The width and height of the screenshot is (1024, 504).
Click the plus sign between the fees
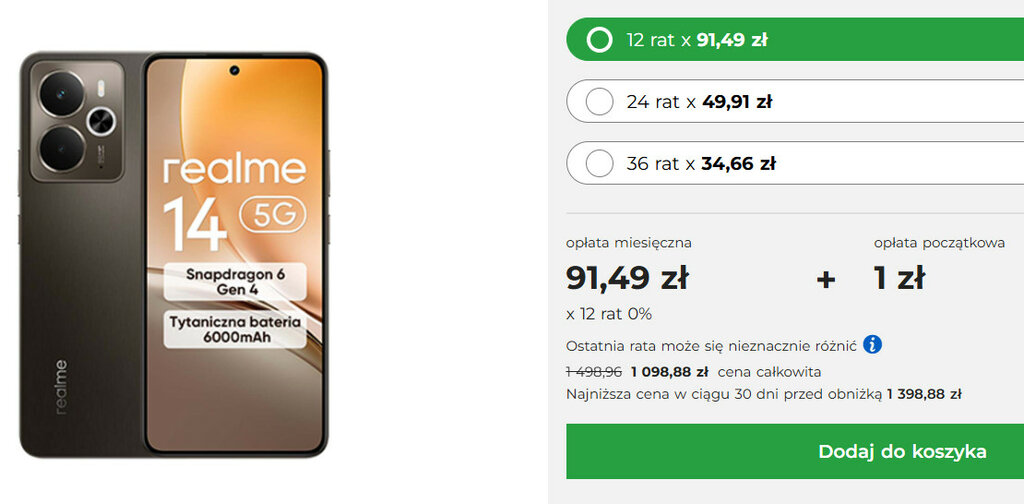pos(826,279)
